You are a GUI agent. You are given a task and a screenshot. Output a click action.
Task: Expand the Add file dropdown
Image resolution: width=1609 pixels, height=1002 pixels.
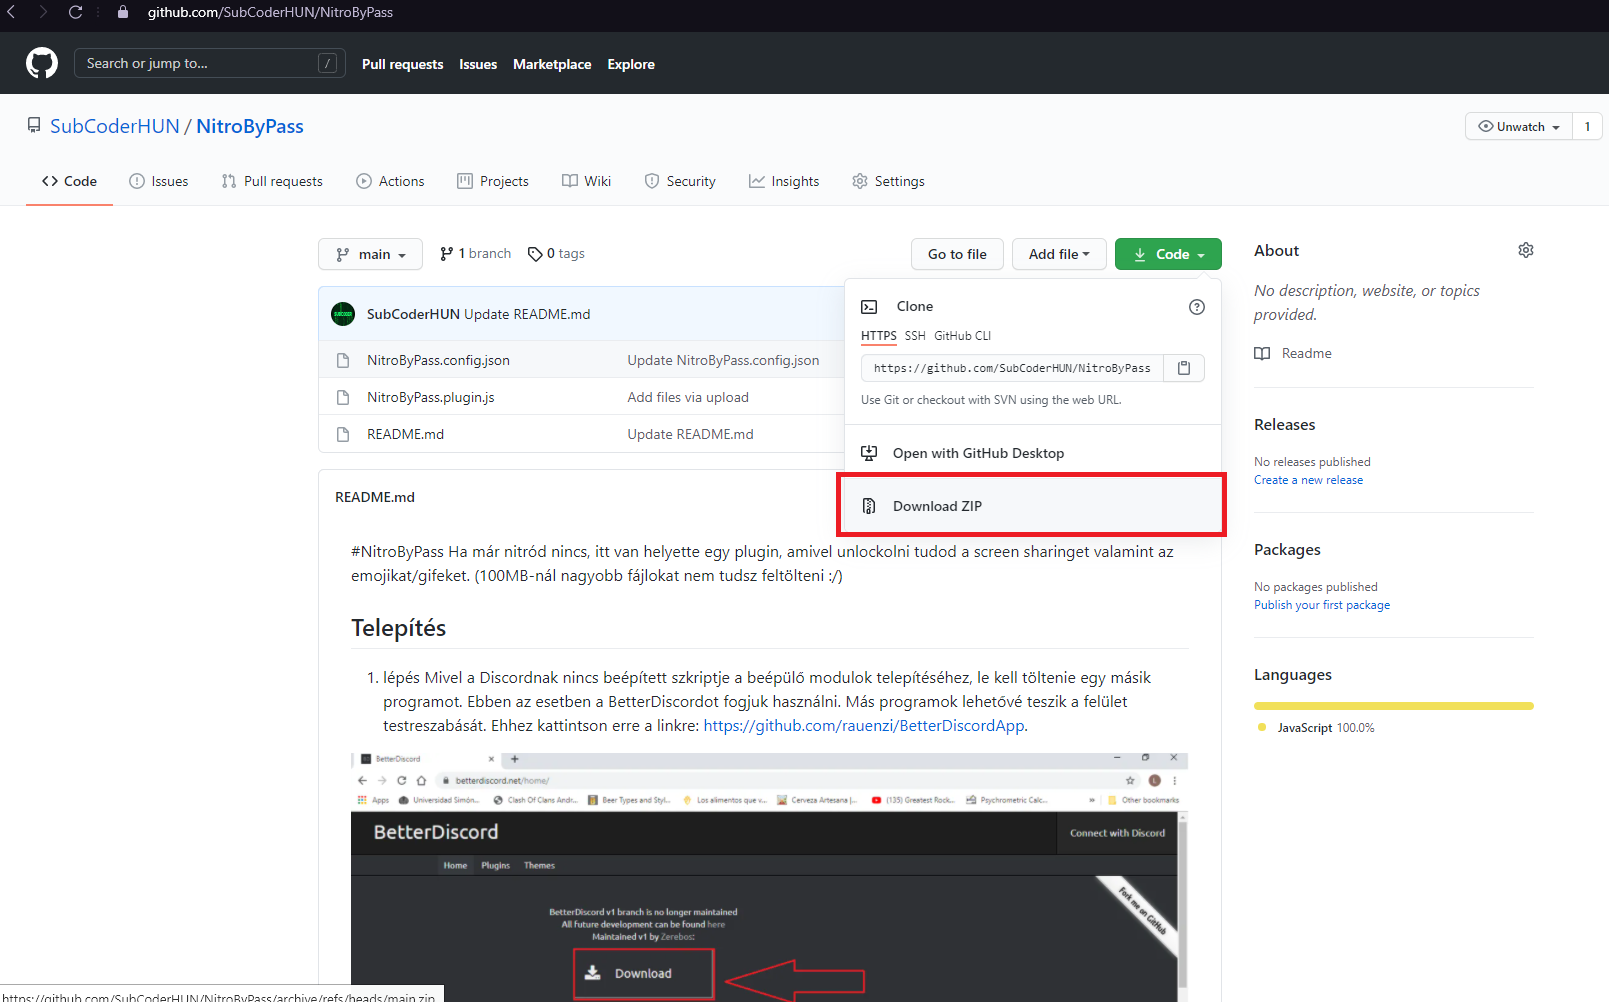tap(1059, 254)
